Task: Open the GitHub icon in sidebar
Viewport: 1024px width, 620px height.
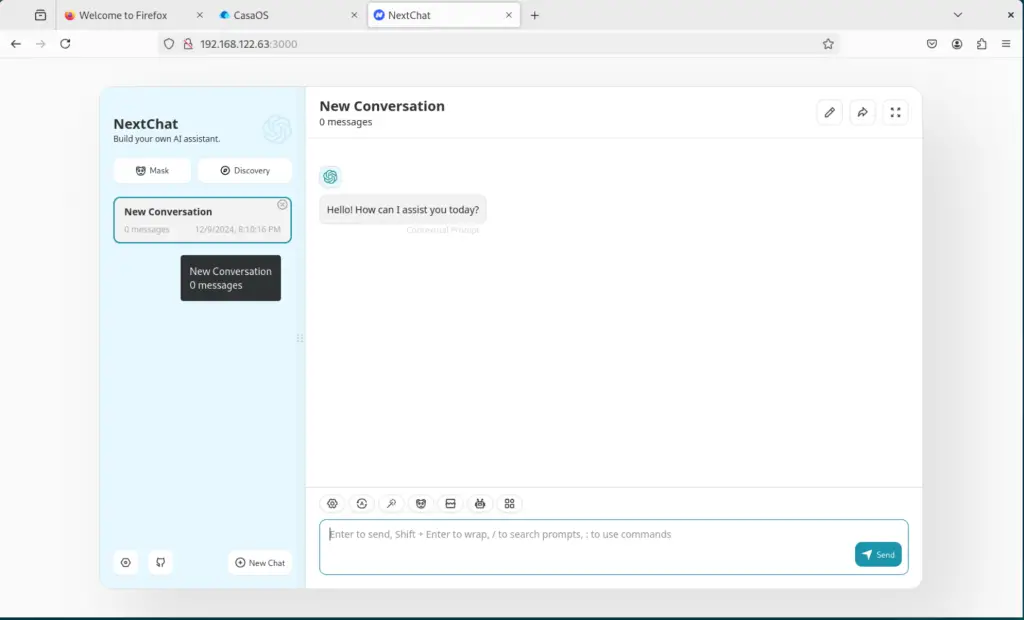Action: click(x=160, y=563)
